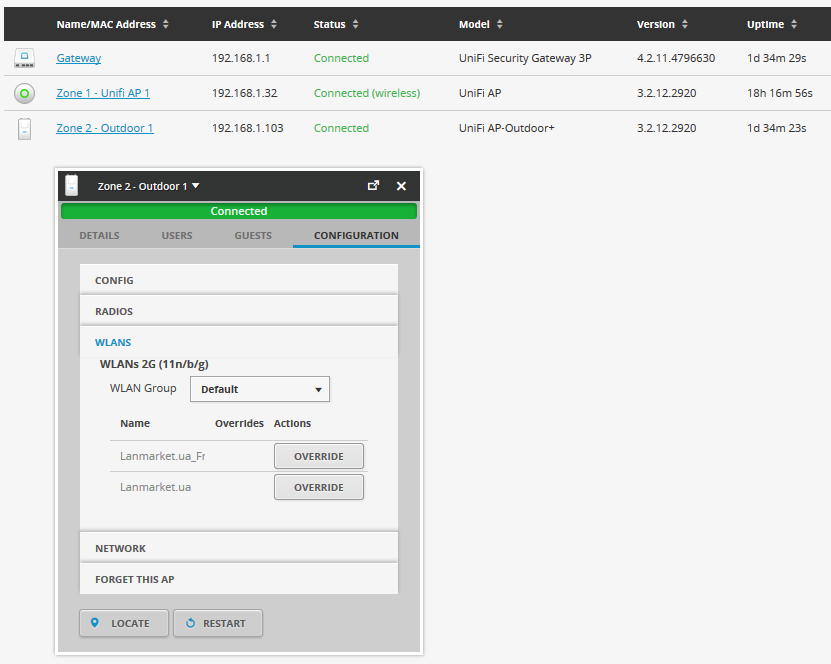Expand the NETWORK section
Image resolution: width=831 pixels, height=664 pixels.
click(239, 548)
